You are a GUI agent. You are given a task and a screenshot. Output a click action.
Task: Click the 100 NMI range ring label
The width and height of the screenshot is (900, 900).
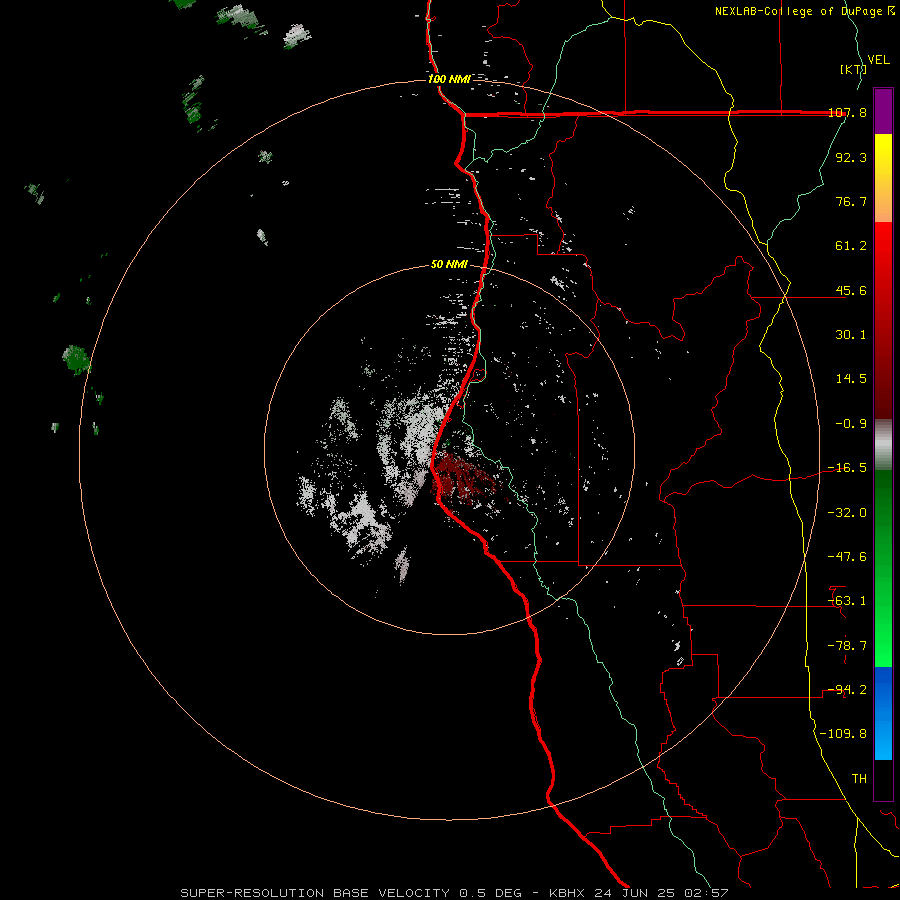449,79
